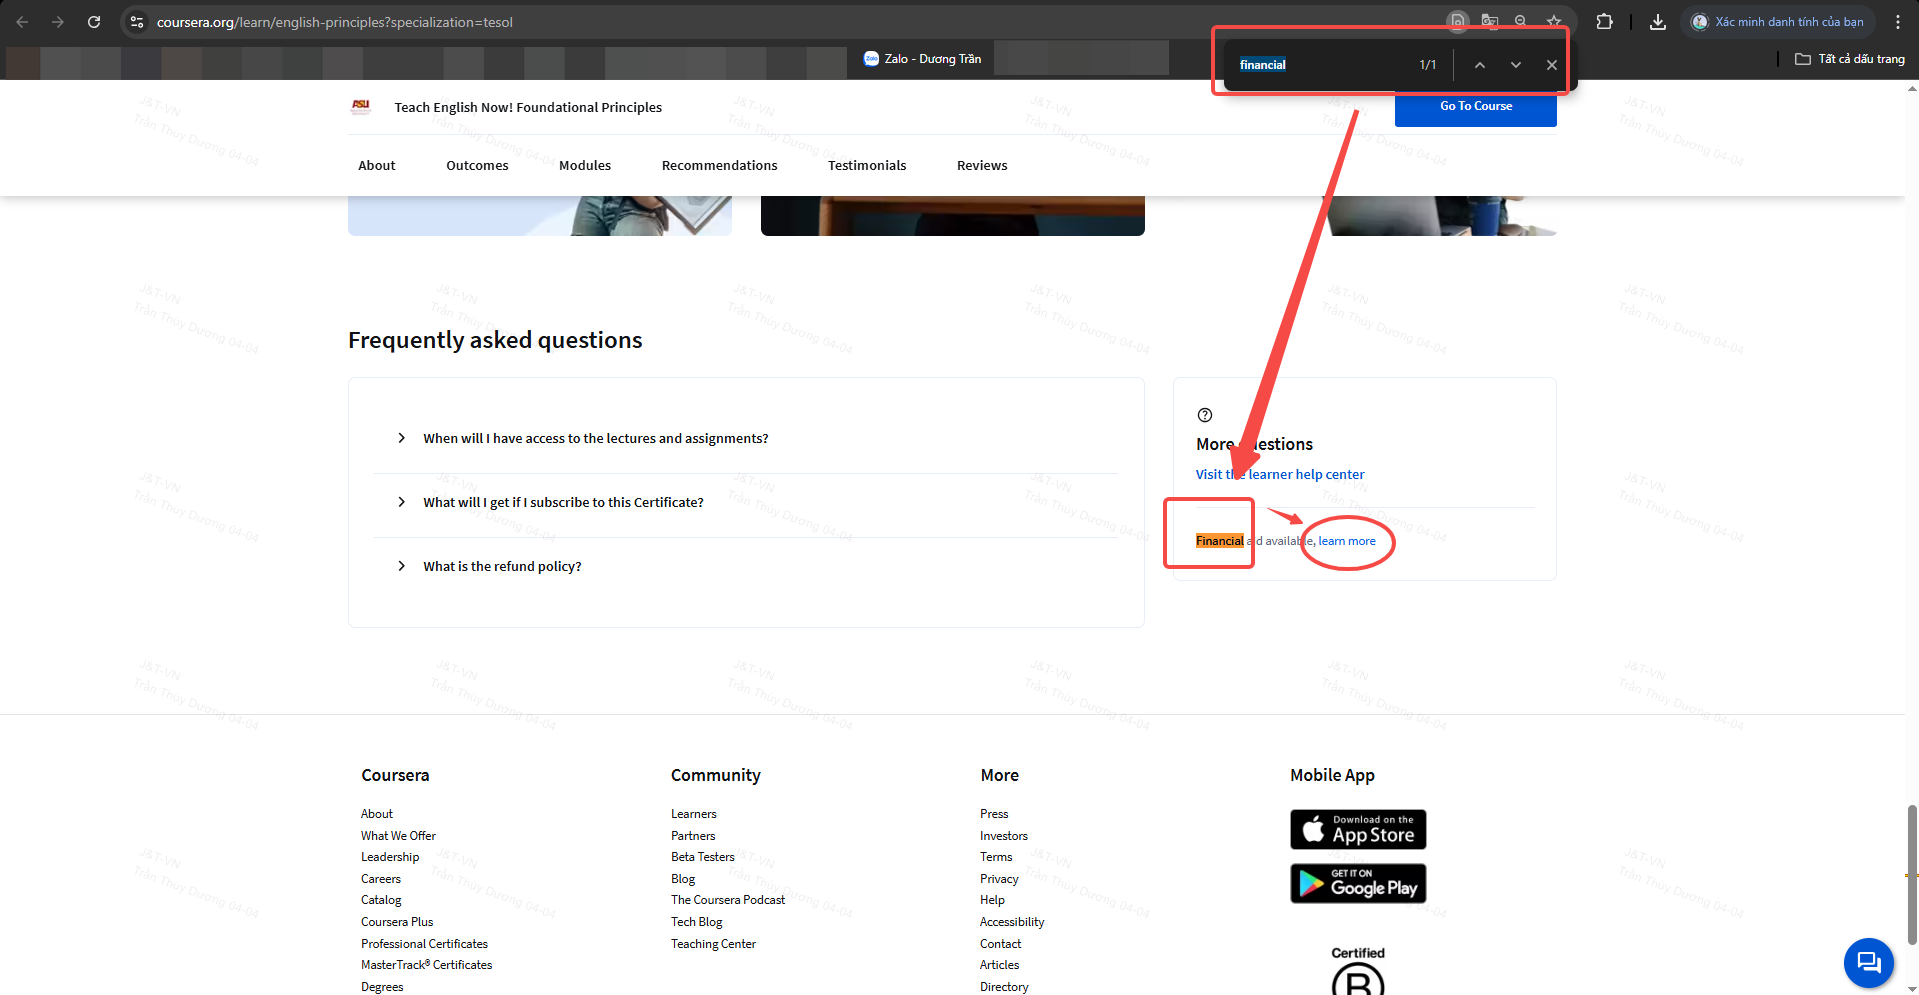Open Chrome's three-dot menu

[x=1897, y=22]
